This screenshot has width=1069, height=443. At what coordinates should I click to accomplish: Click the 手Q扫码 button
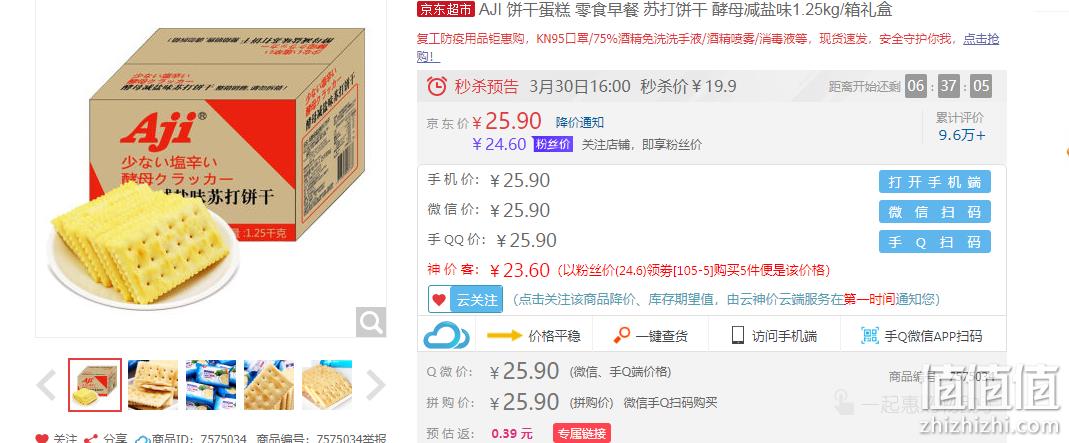click(934, 242)
